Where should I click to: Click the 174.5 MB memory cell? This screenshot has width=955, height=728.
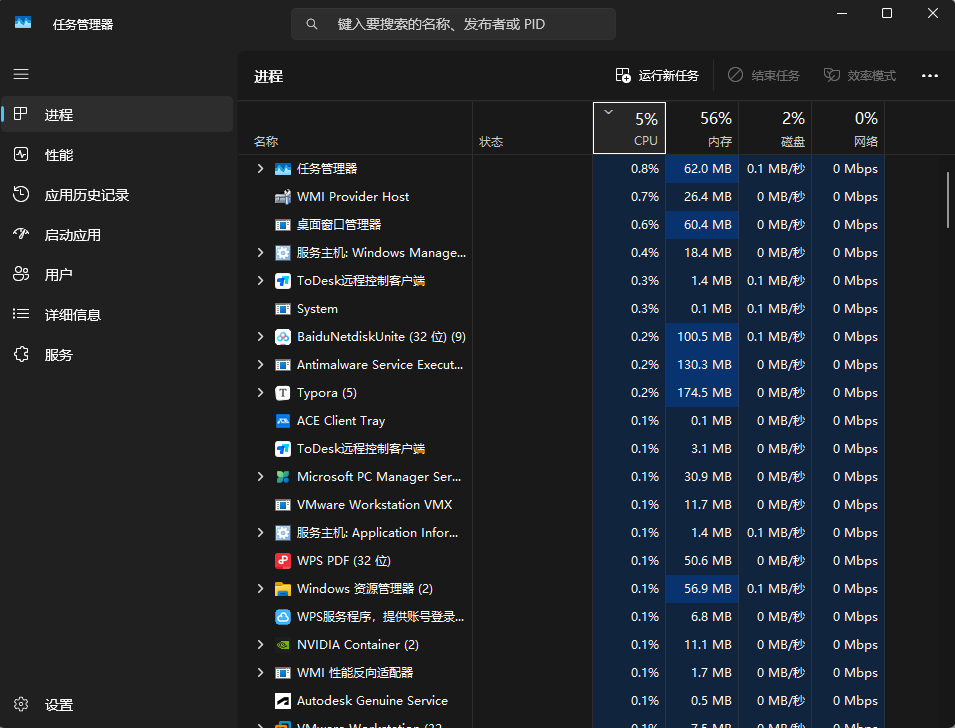[x=702, y=393]
